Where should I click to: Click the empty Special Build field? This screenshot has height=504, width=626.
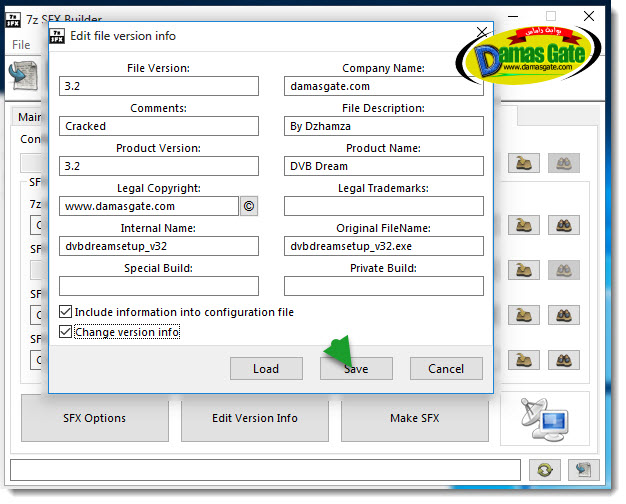click(159, 286)
